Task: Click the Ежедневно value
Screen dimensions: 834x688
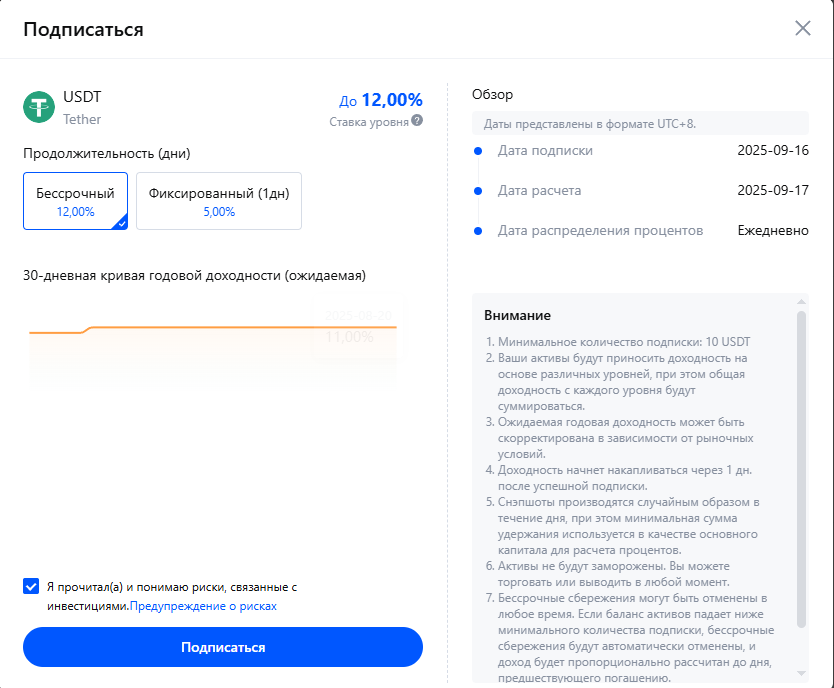Action: (773, 230)
